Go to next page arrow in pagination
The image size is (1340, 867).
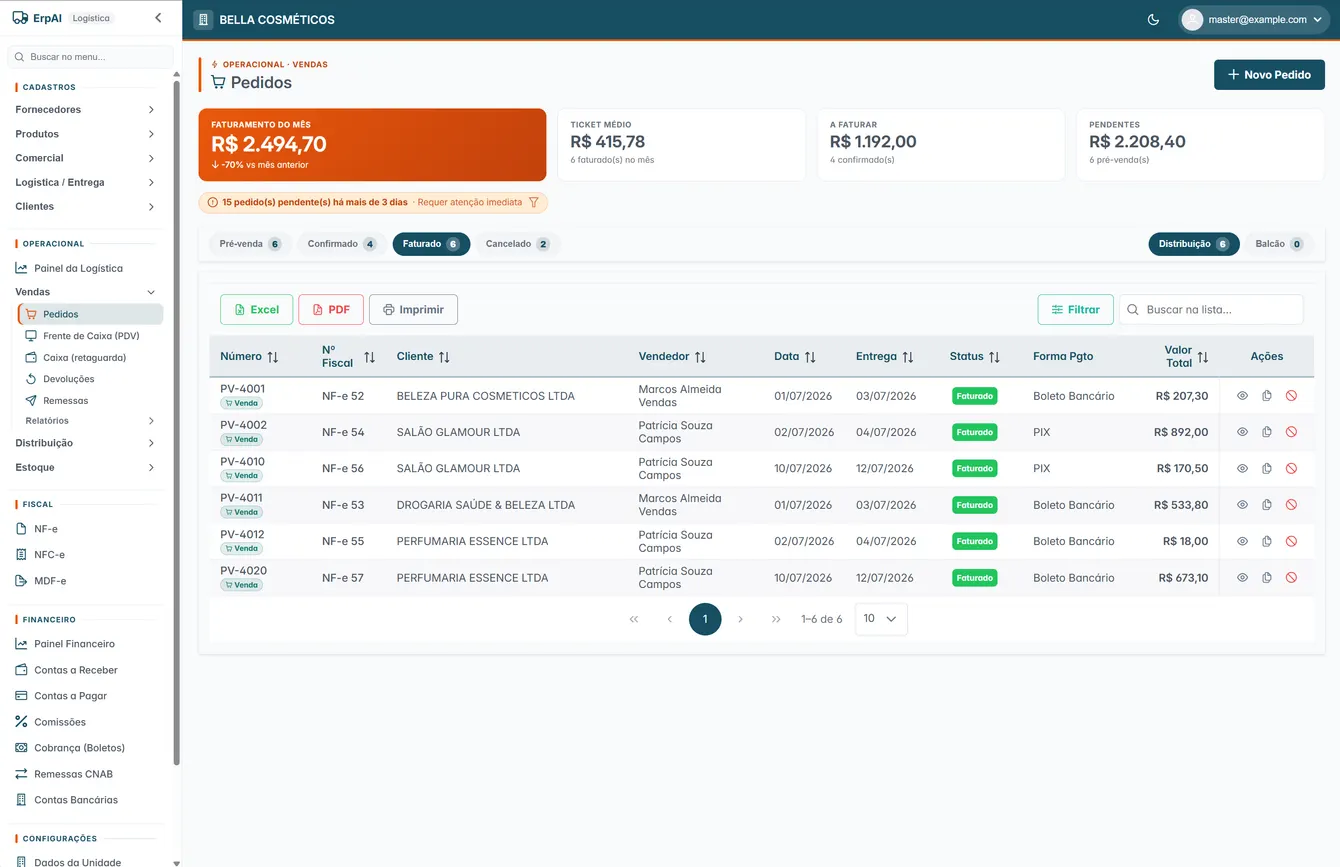740,619
